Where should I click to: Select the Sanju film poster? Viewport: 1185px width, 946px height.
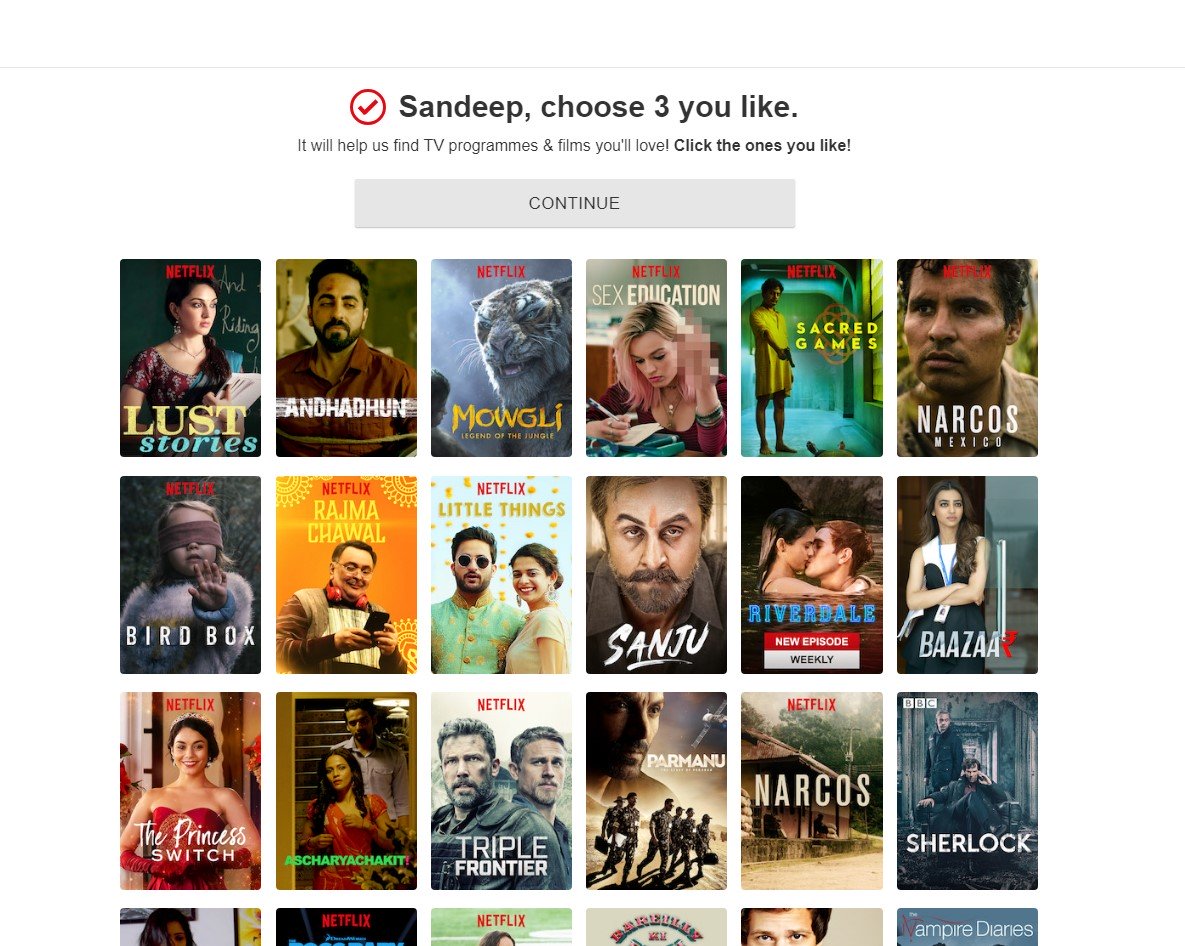[x=656, y=574]
